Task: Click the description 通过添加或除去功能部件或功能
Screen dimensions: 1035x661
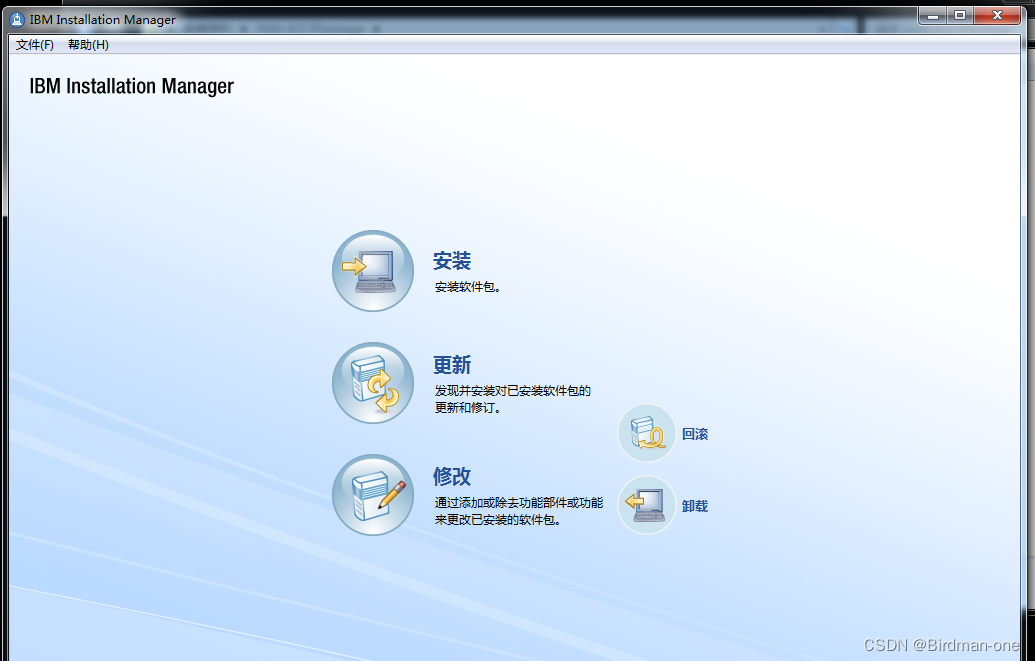Action: 519,503
